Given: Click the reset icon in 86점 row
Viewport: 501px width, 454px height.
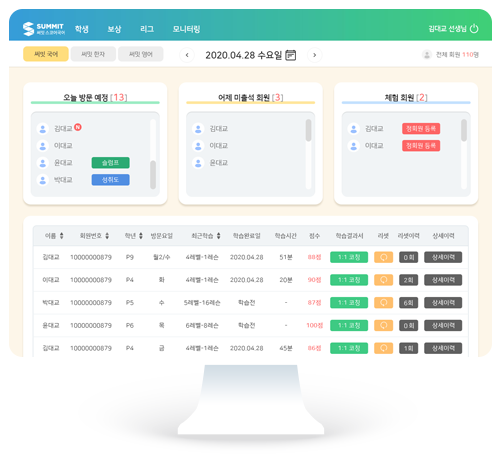Looking at the screenshot, I should coord(384,348).
